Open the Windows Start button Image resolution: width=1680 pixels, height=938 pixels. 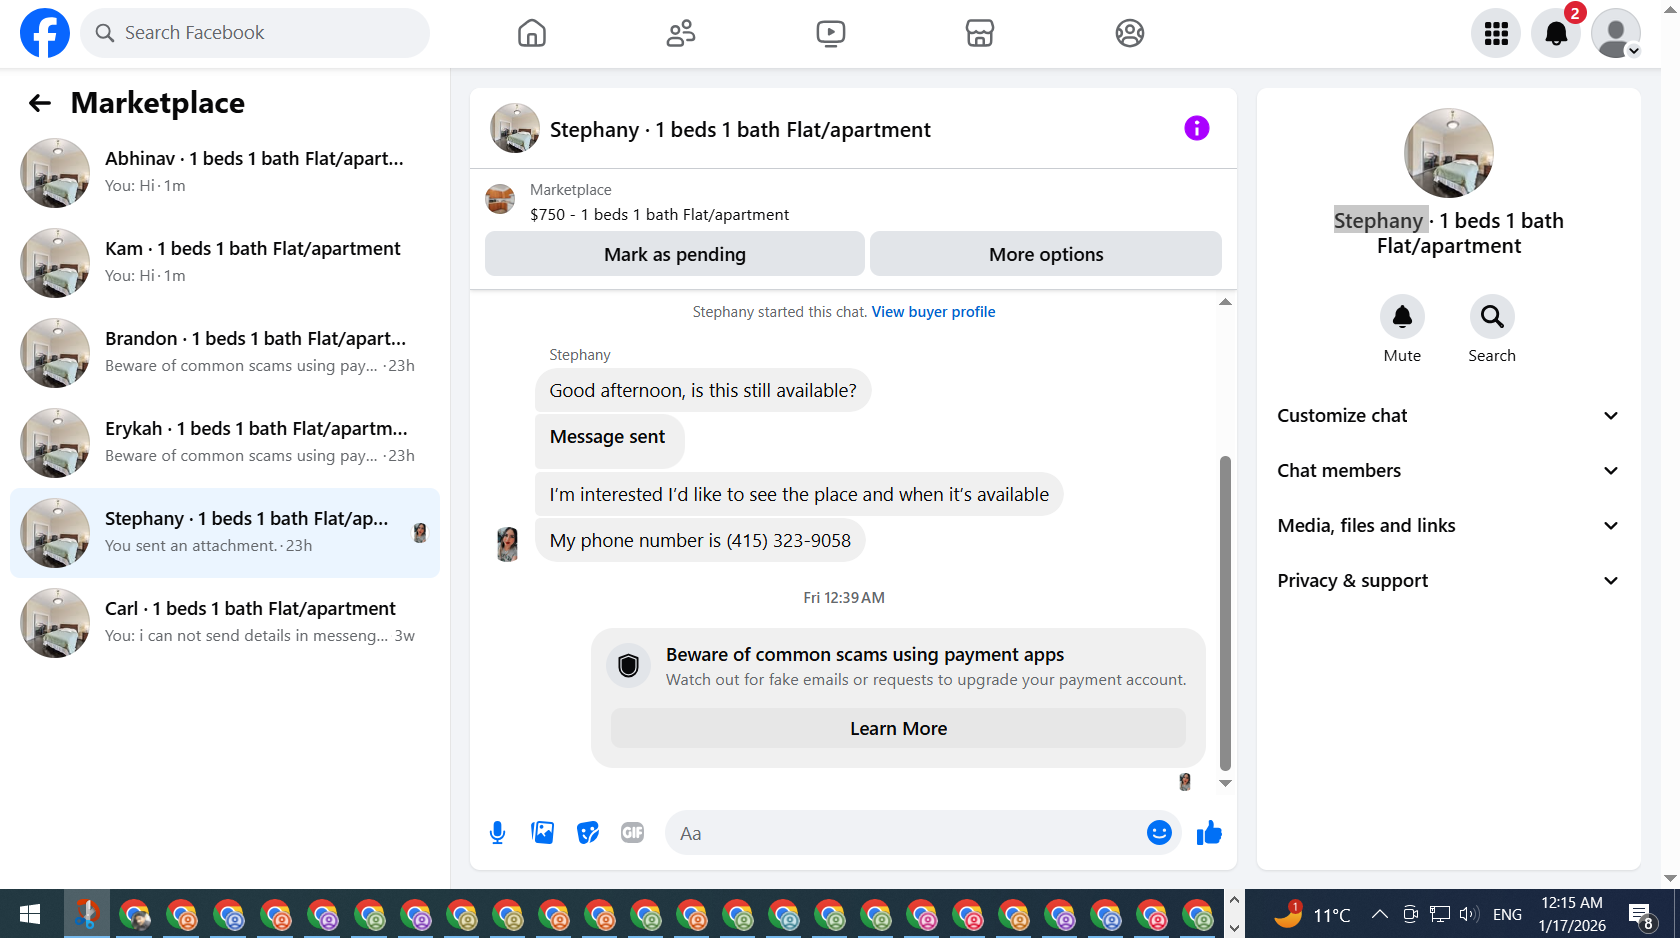(x=30, y=914)
